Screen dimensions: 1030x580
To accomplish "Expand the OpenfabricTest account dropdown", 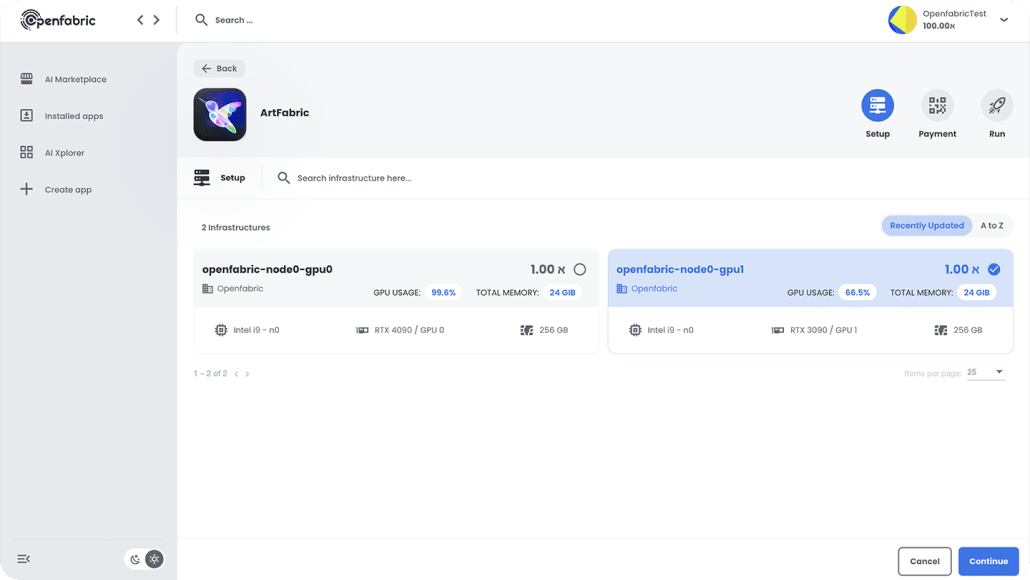I will [x=1004, y=20].
